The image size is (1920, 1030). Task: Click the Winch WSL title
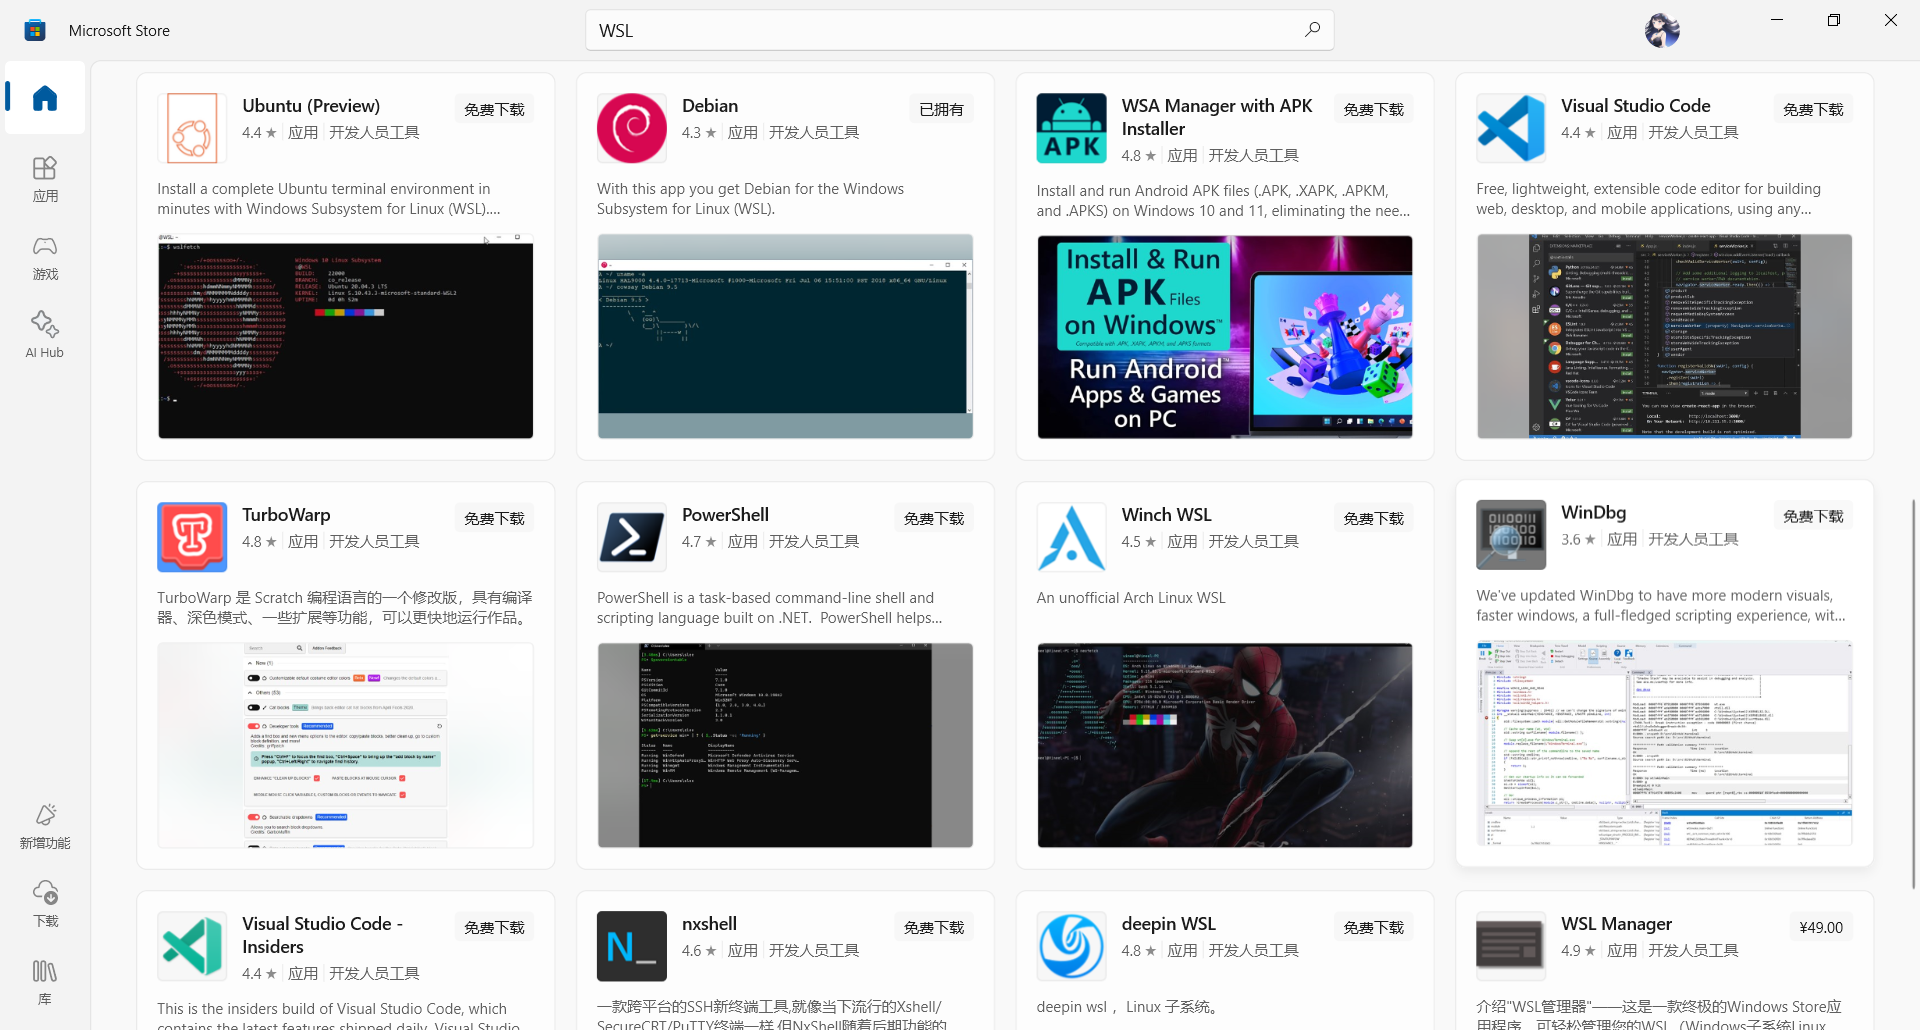coord(1166,515)
